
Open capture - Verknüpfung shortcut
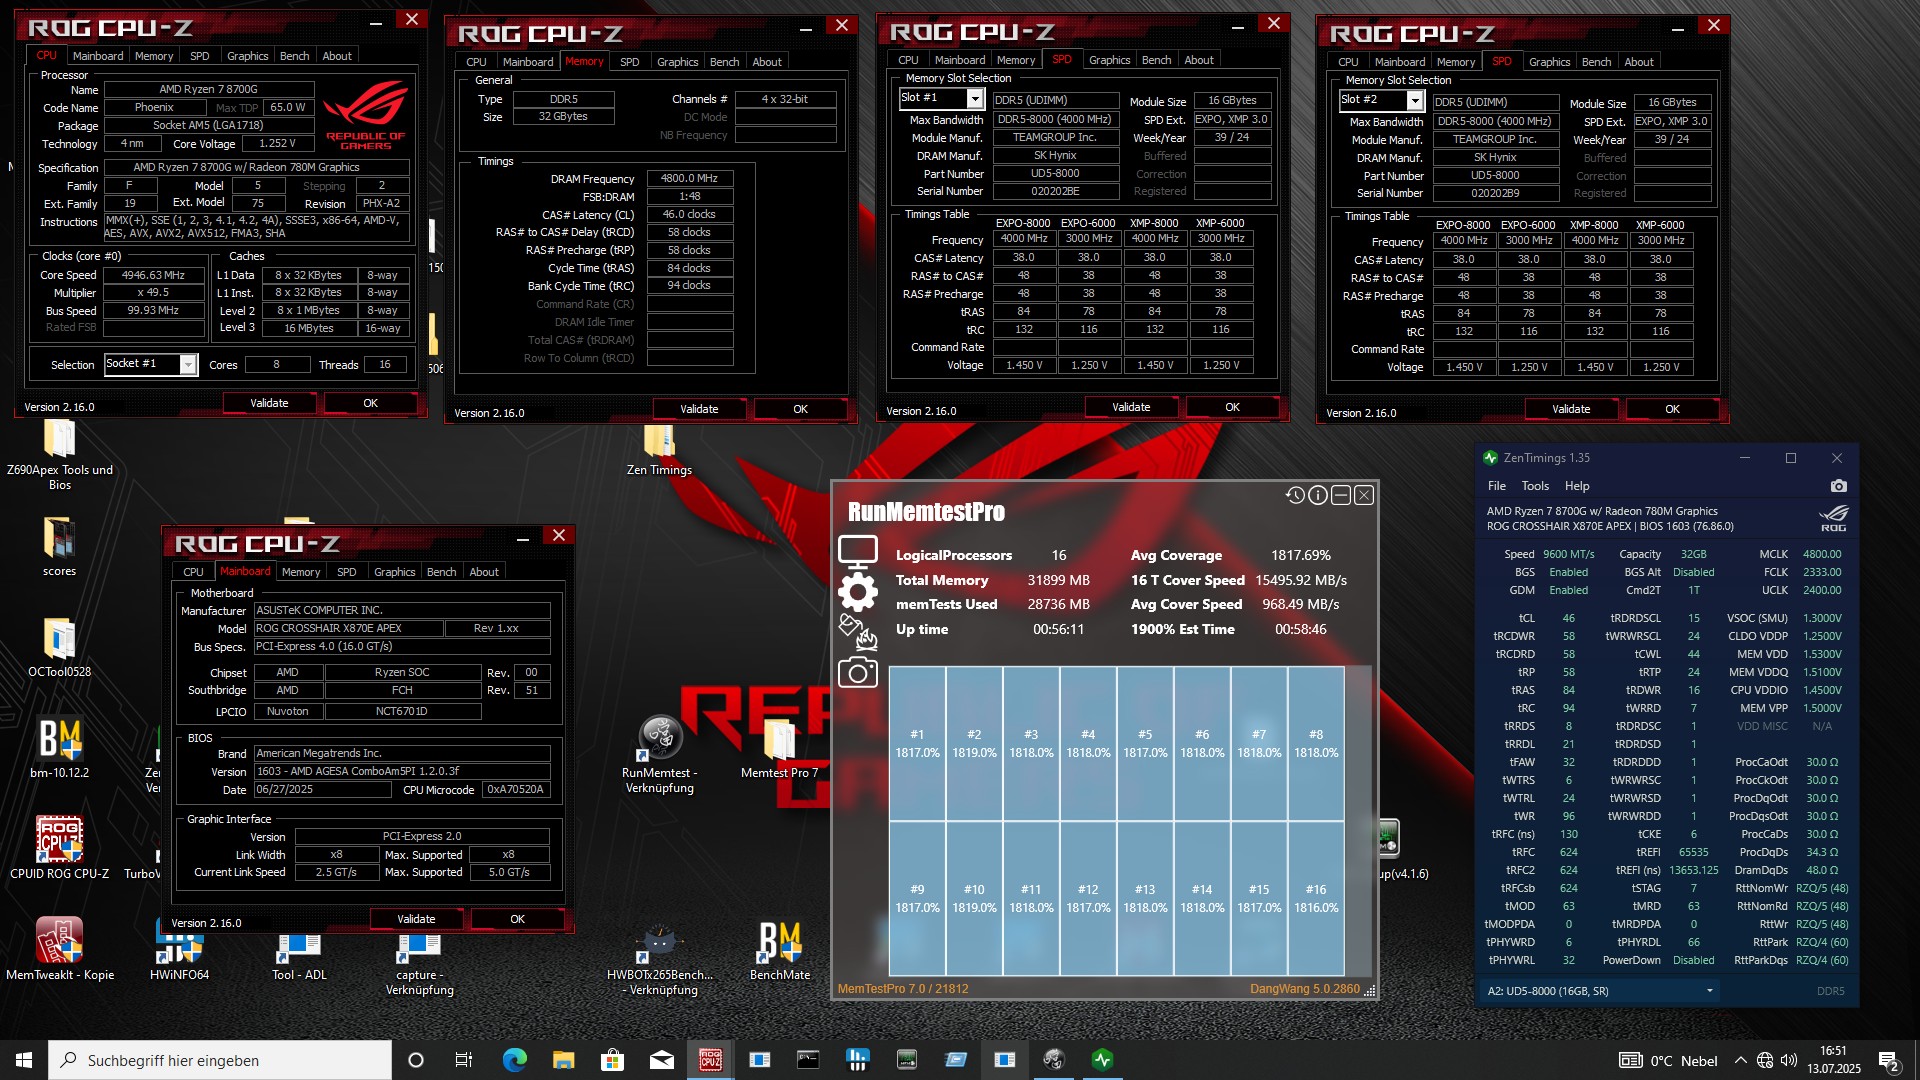[x=419, y=963]
